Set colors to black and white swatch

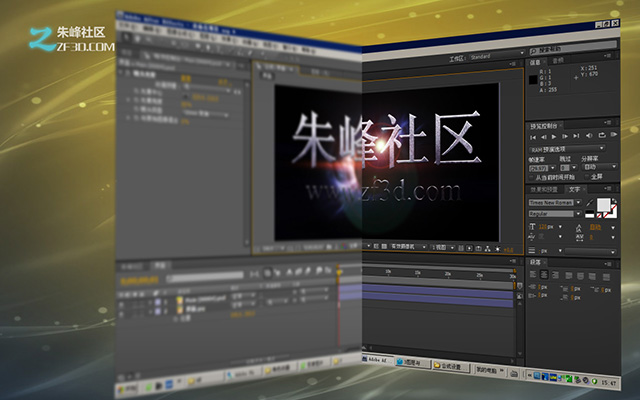pos(590,214)
